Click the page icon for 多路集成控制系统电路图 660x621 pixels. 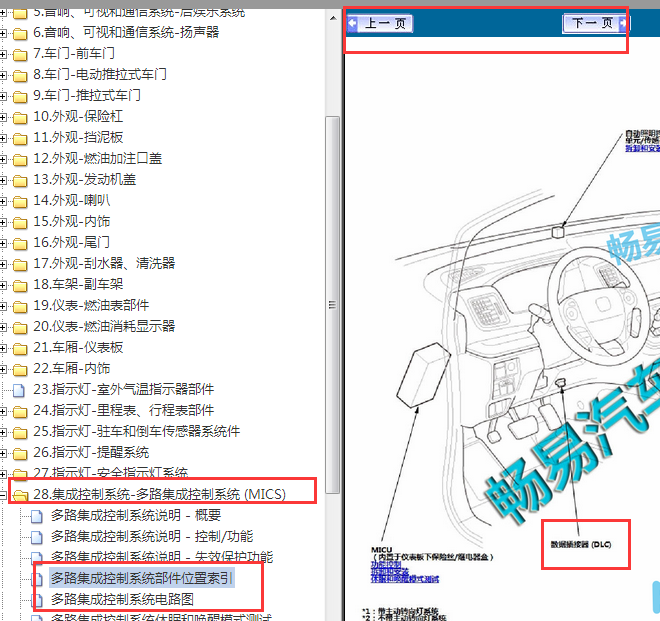(x=37, y=600)
